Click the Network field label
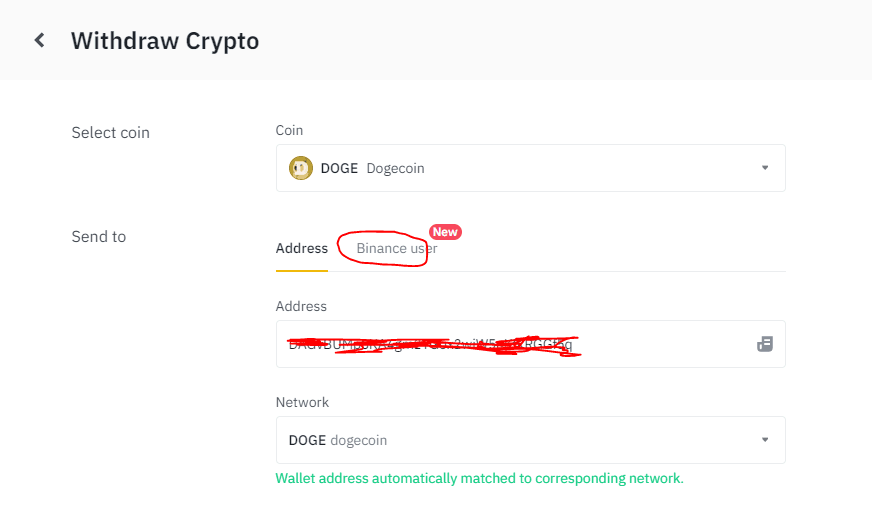872x526 pixels. coord(302,403)
